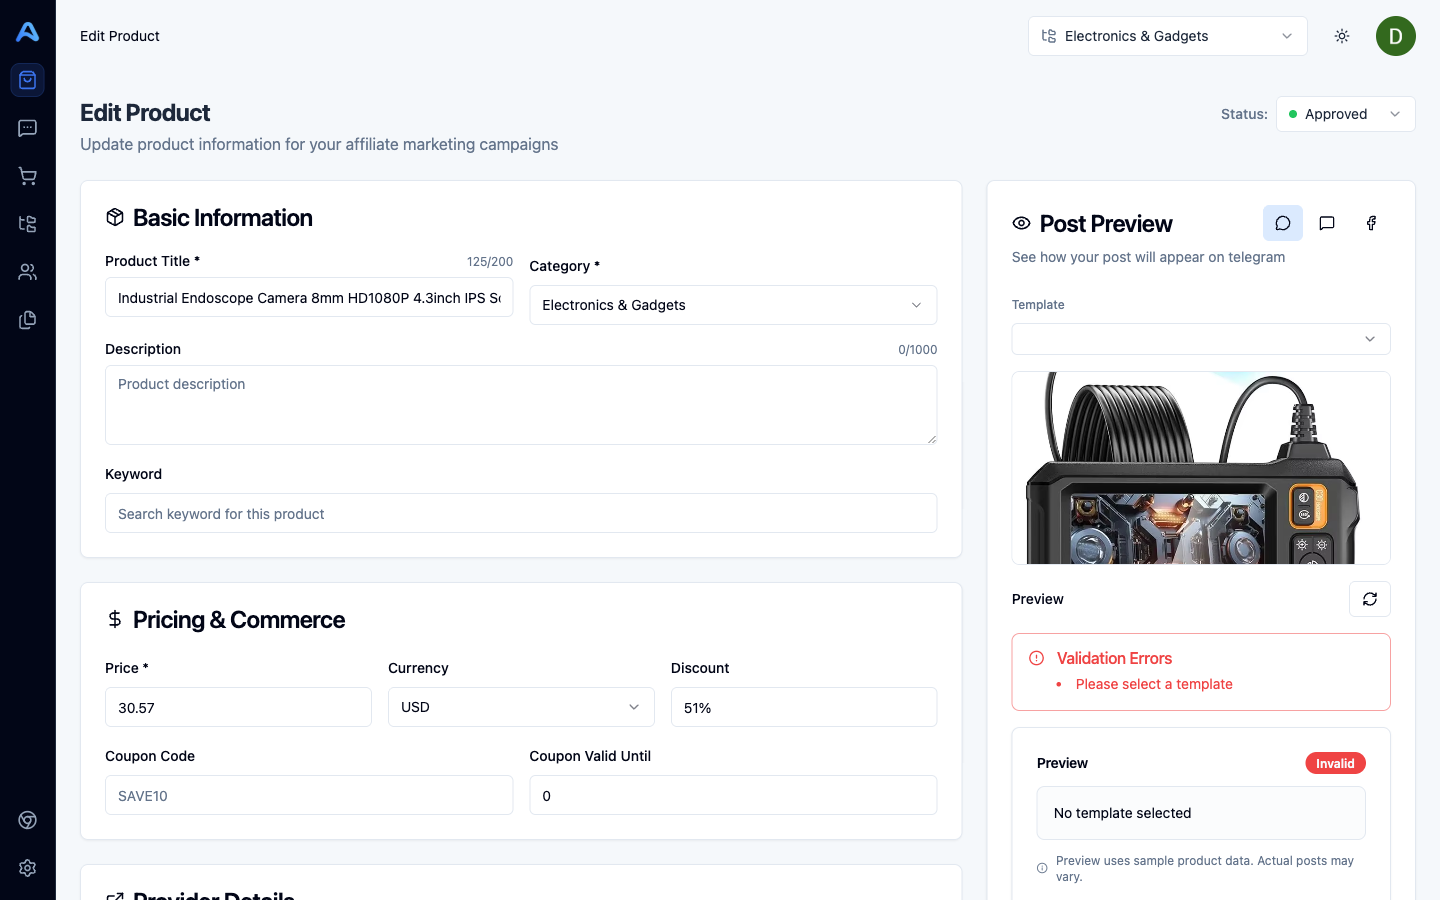Open the Telegram channels sidebar icon
The height and width of the screenshot is (900, 1440).
[27, 224]
